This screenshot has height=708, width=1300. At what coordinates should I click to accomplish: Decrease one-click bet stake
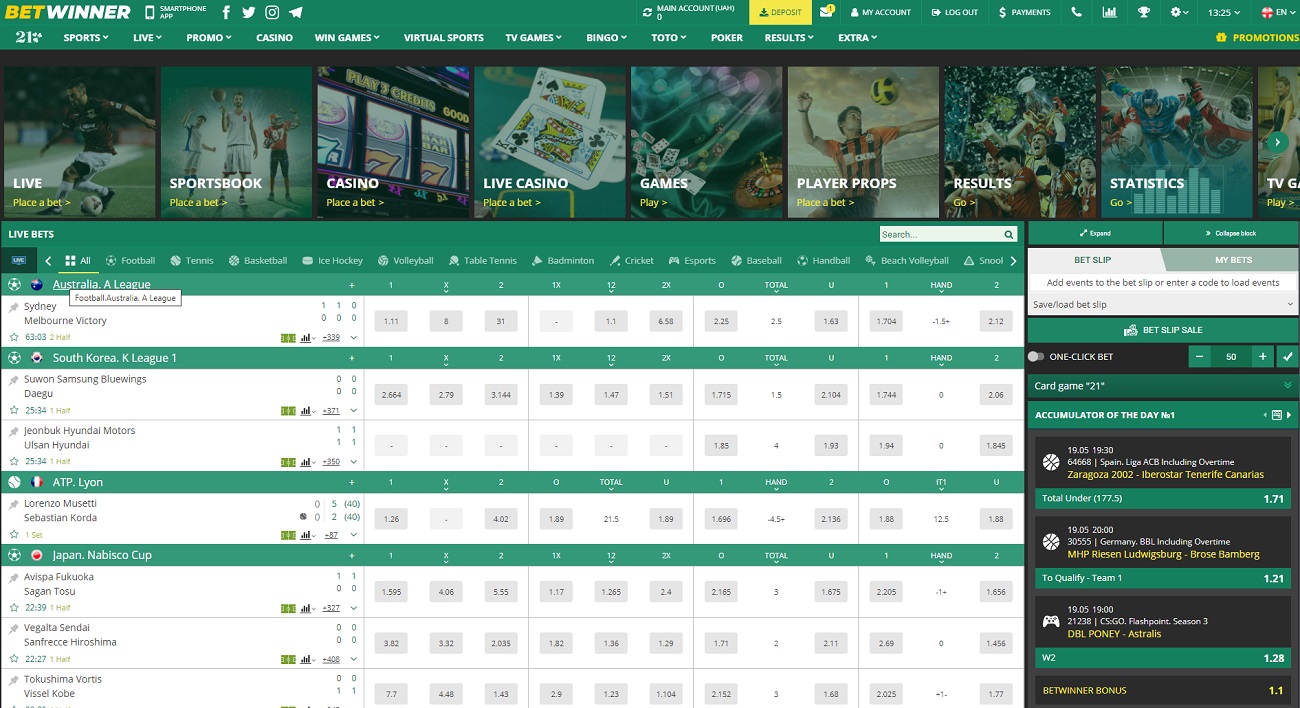coord(1199,356)
